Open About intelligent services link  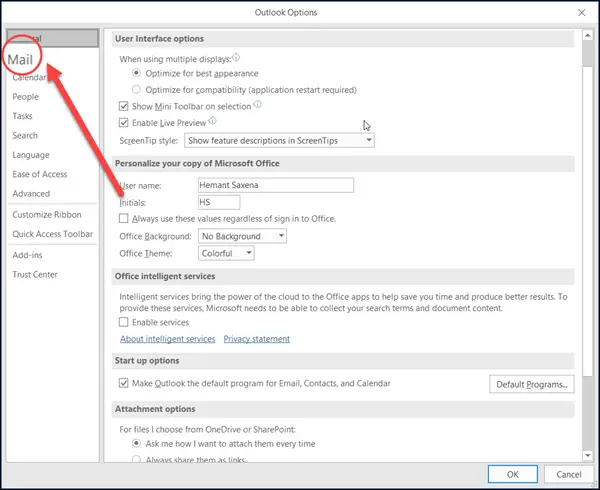[167, 339]
